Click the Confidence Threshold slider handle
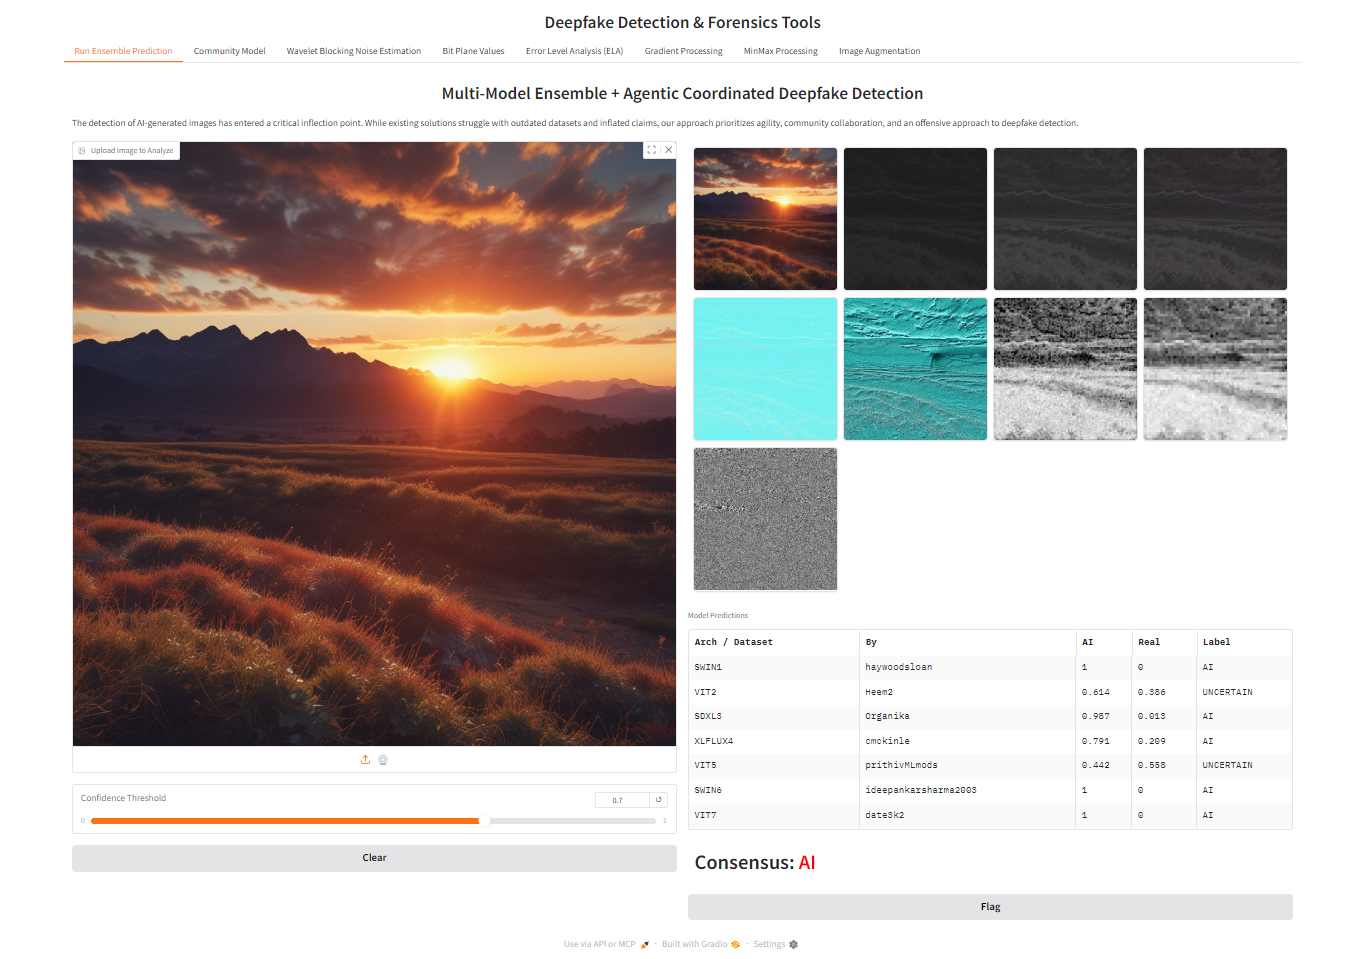This screenshot has height=959, width=1365. point(484,821)
